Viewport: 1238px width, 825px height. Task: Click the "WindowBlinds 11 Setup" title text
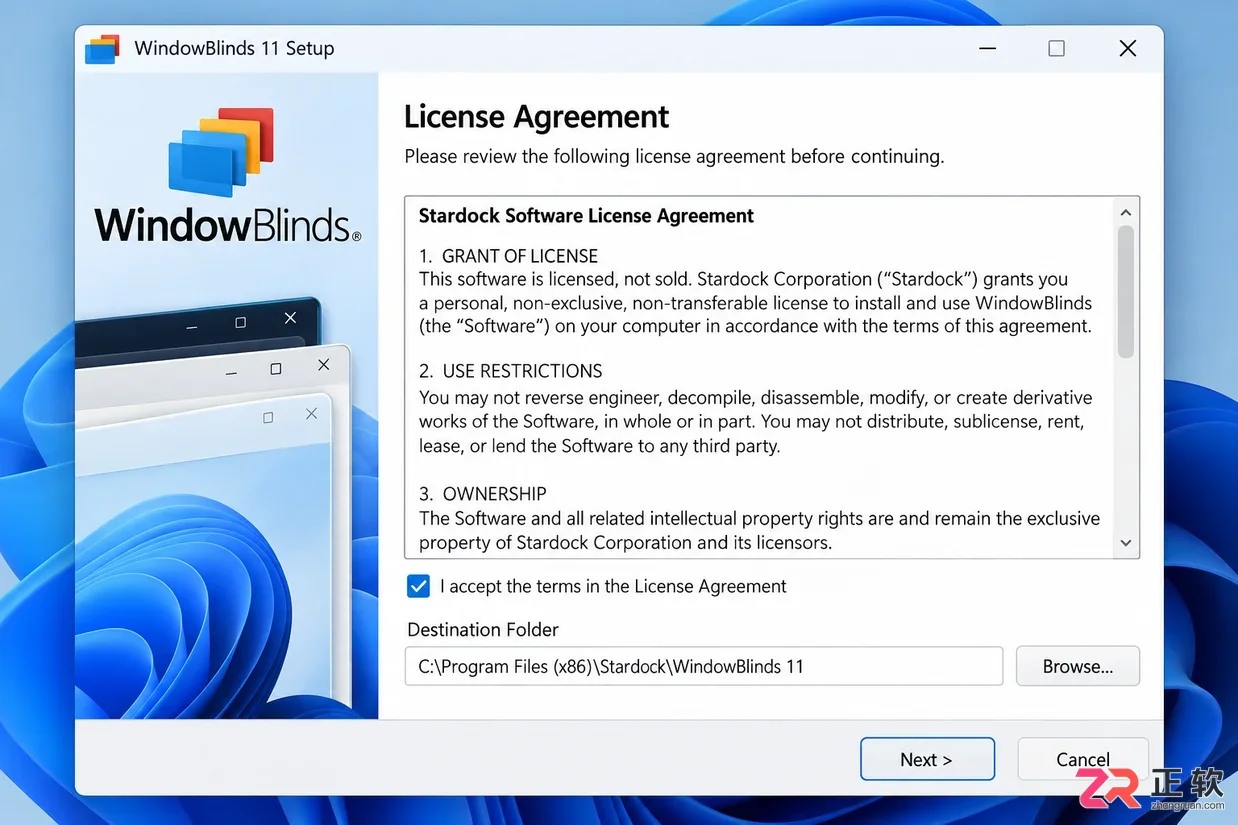point(234,49)
